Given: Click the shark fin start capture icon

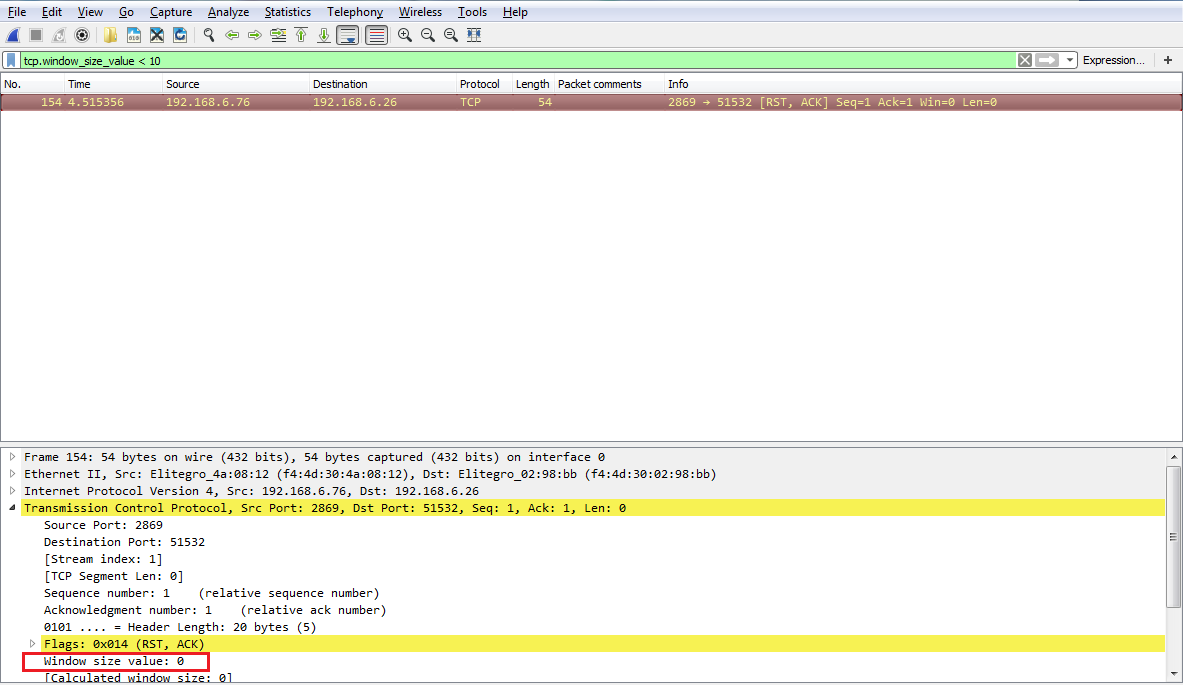Looking at the screenshot, I should 14,35.
